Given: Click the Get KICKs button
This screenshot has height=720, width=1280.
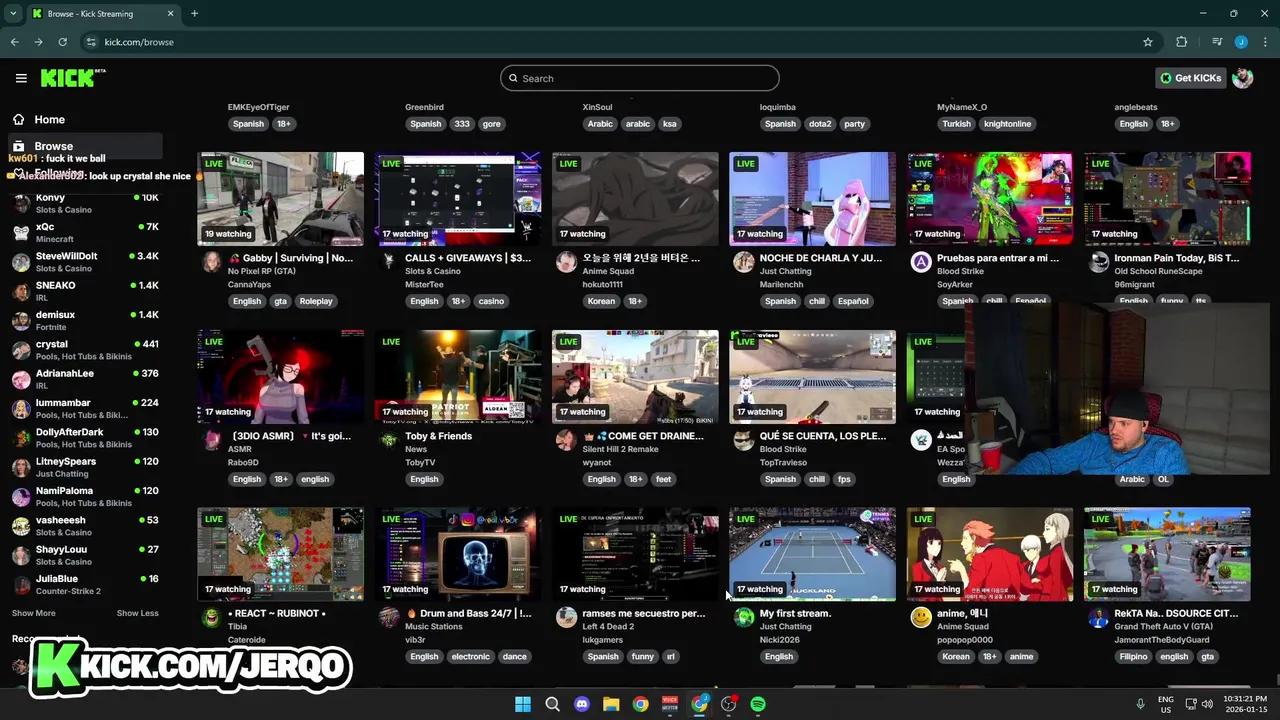Looking at the screenshot, I should coord(1190,78).
